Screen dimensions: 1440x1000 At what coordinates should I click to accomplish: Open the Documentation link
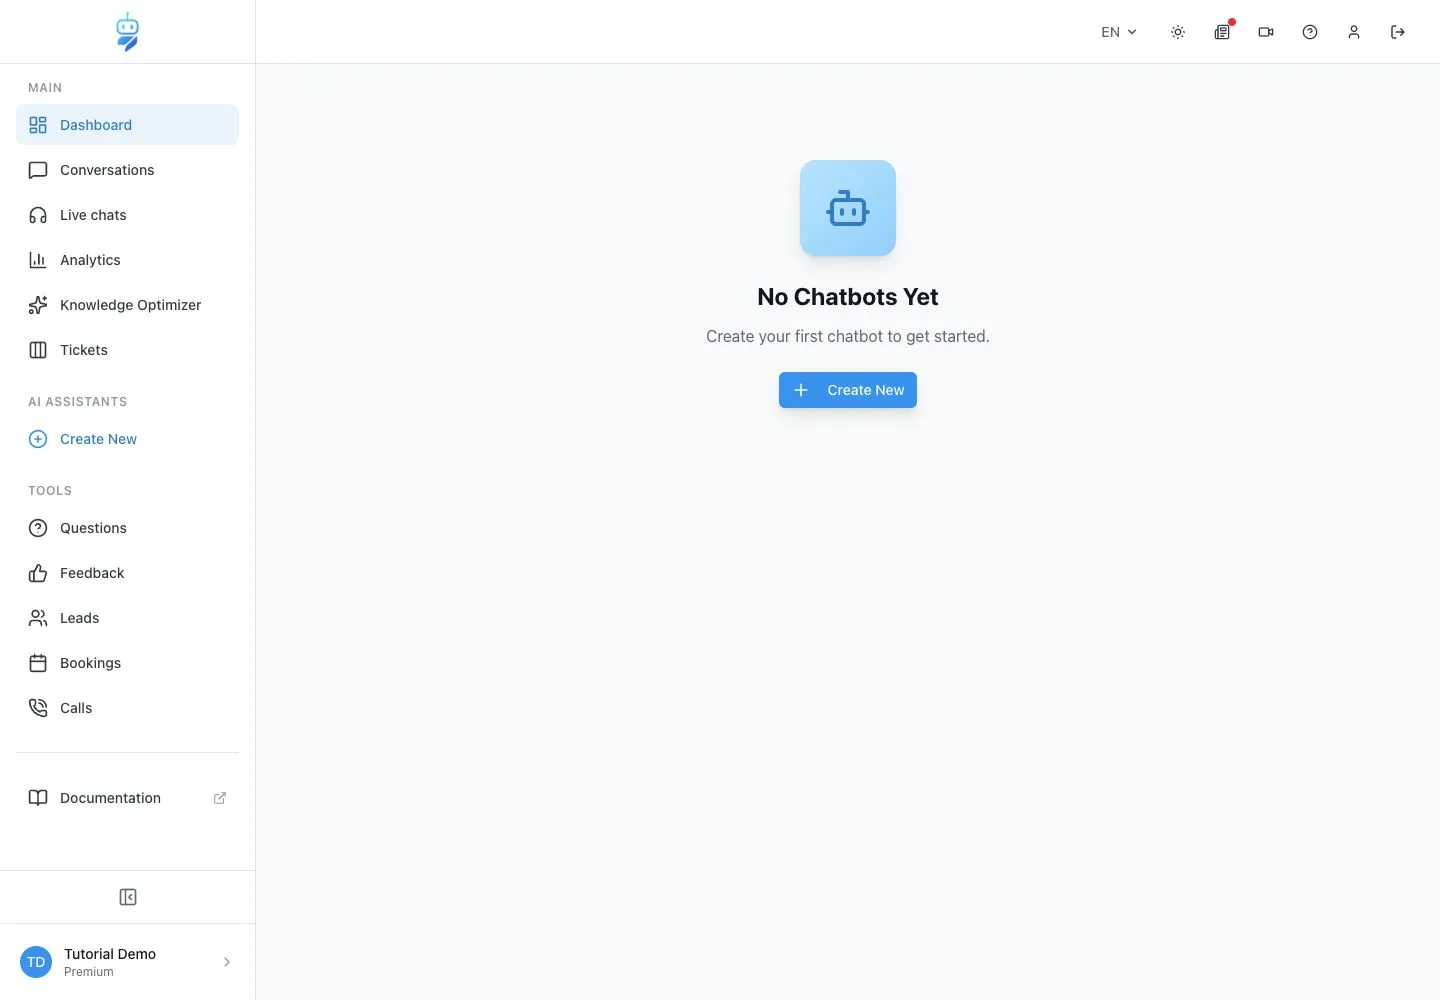click(x=127, y=798)
